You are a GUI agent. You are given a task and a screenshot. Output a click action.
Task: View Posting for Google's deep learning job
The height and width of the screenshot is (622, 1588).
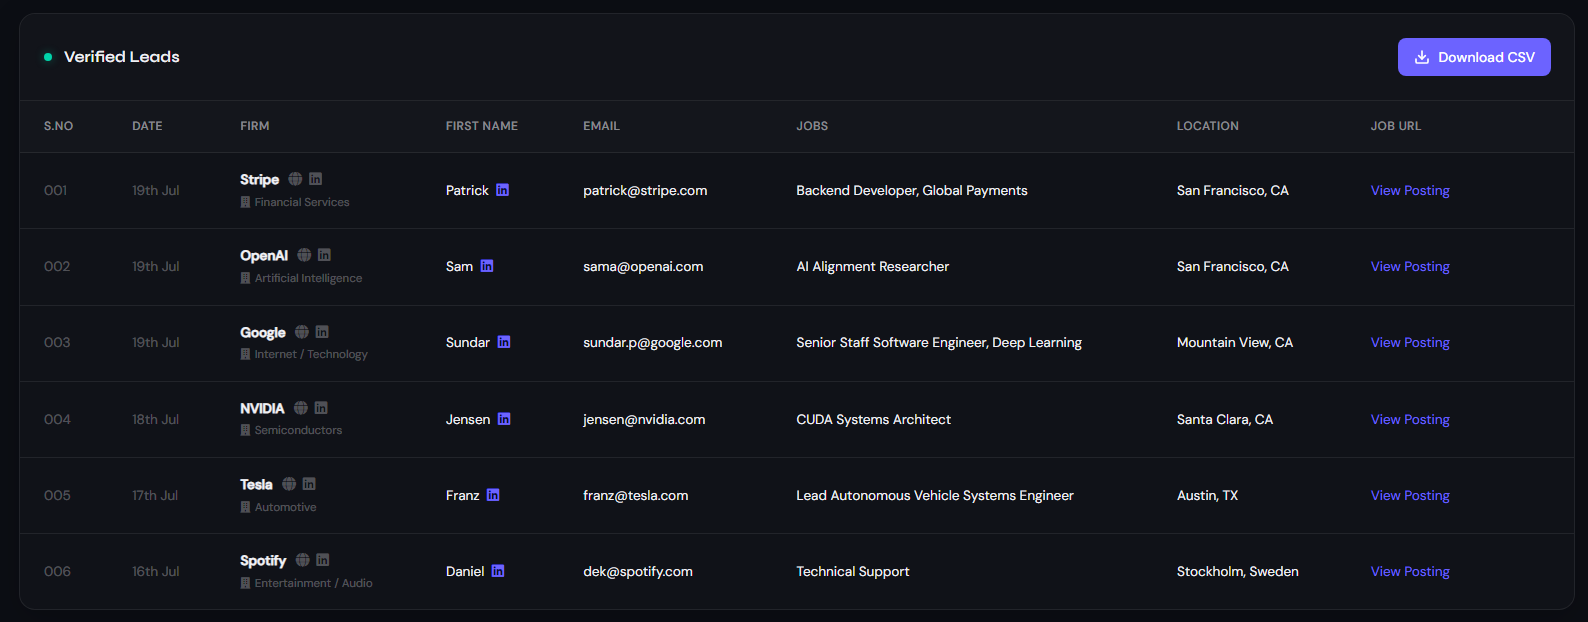1410,342
